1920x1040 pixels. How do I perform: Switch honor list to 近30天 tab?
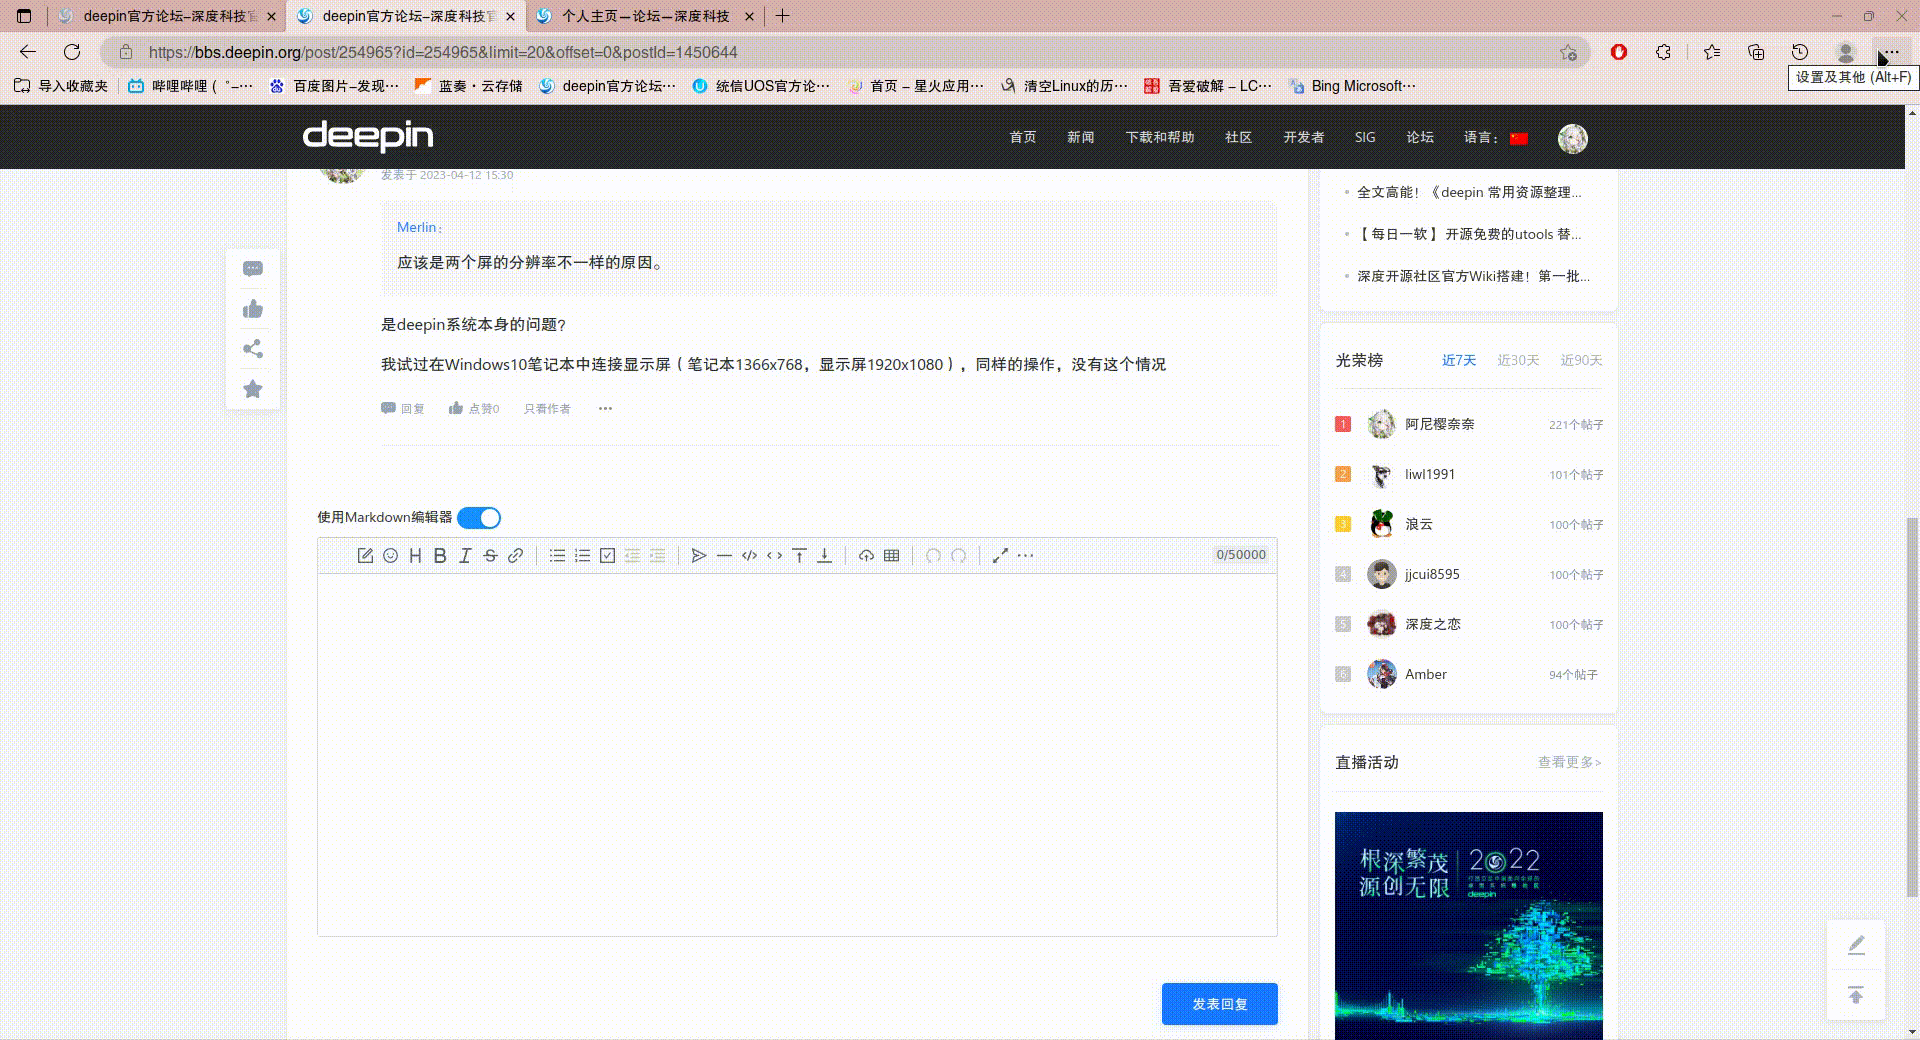1518,361
